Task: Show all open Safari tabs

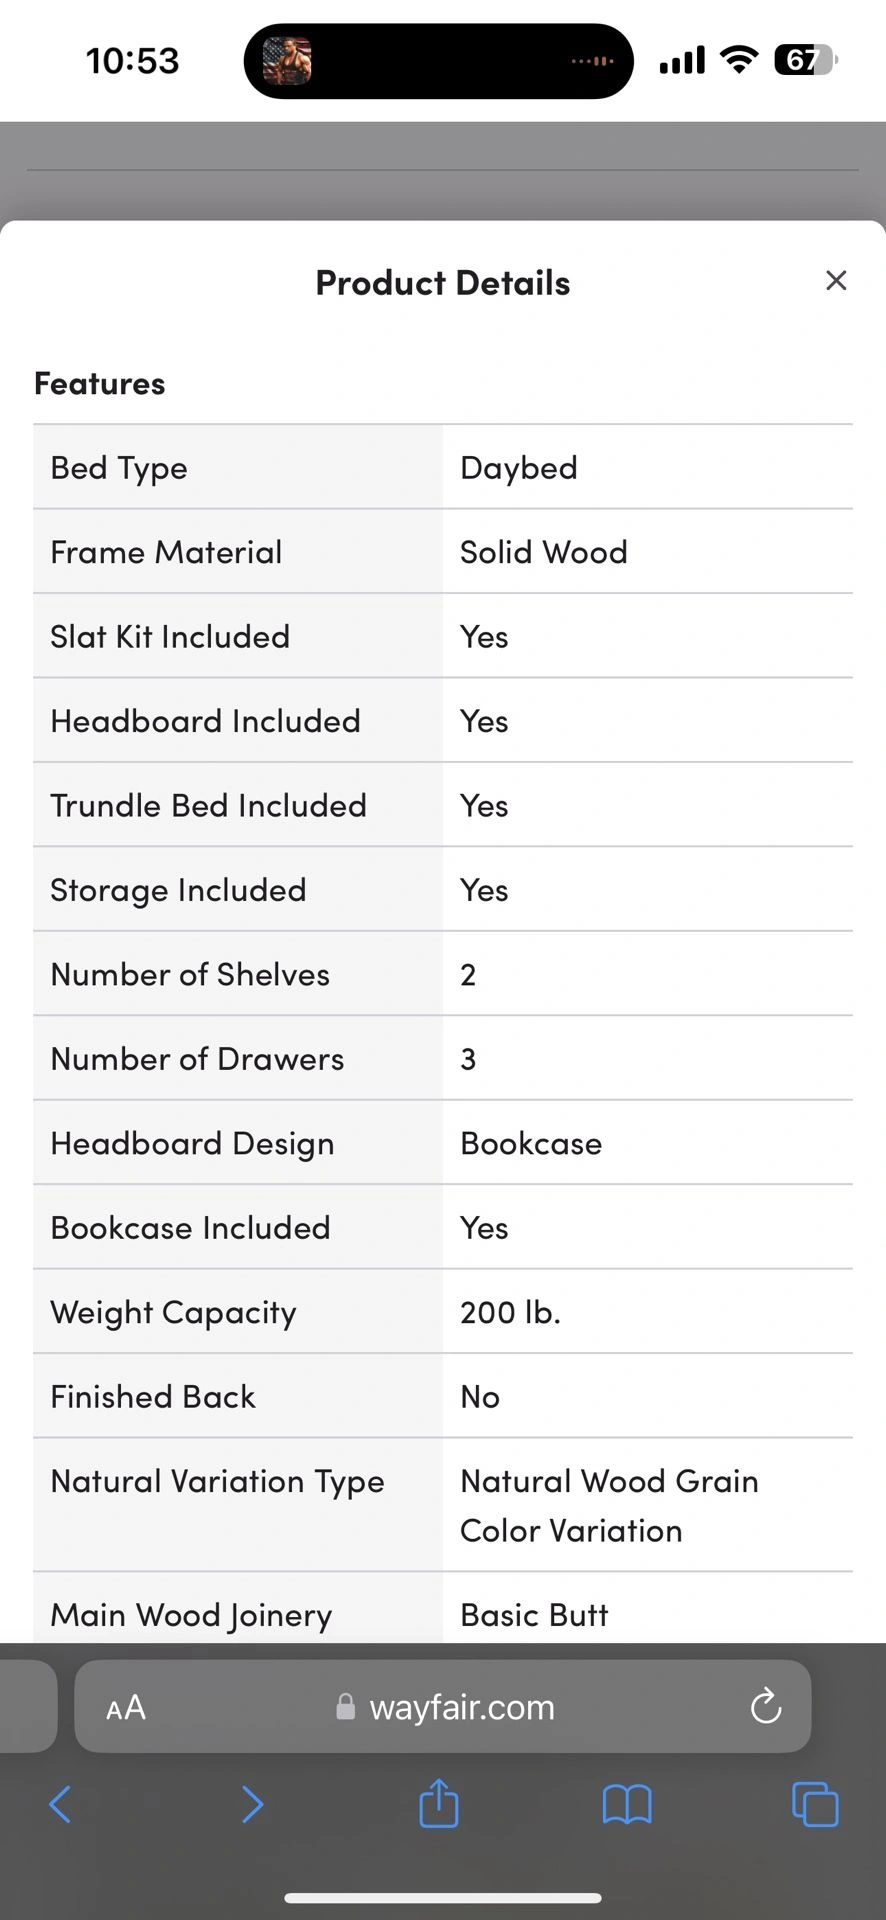Action: tap(815, 1804)
